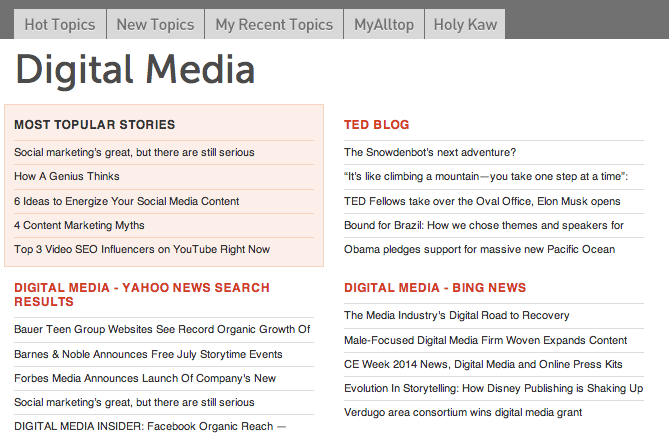Read '4 Content Marketing Myths' story
The image size is (669, 446).
click(x=79, y=225)
